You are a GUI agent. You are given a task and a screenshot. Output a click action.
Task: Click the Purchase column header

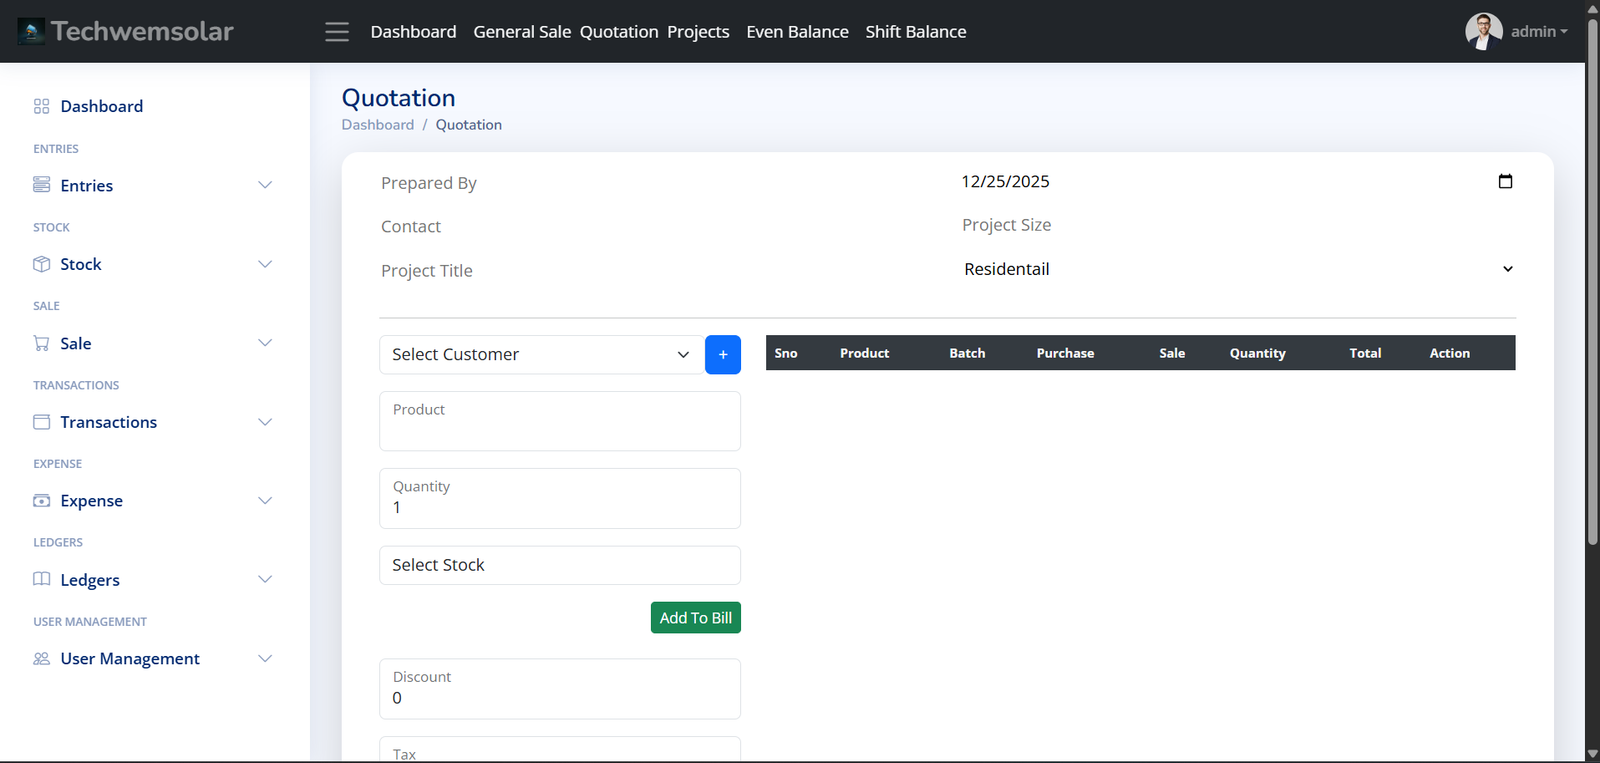[1065, 353]
